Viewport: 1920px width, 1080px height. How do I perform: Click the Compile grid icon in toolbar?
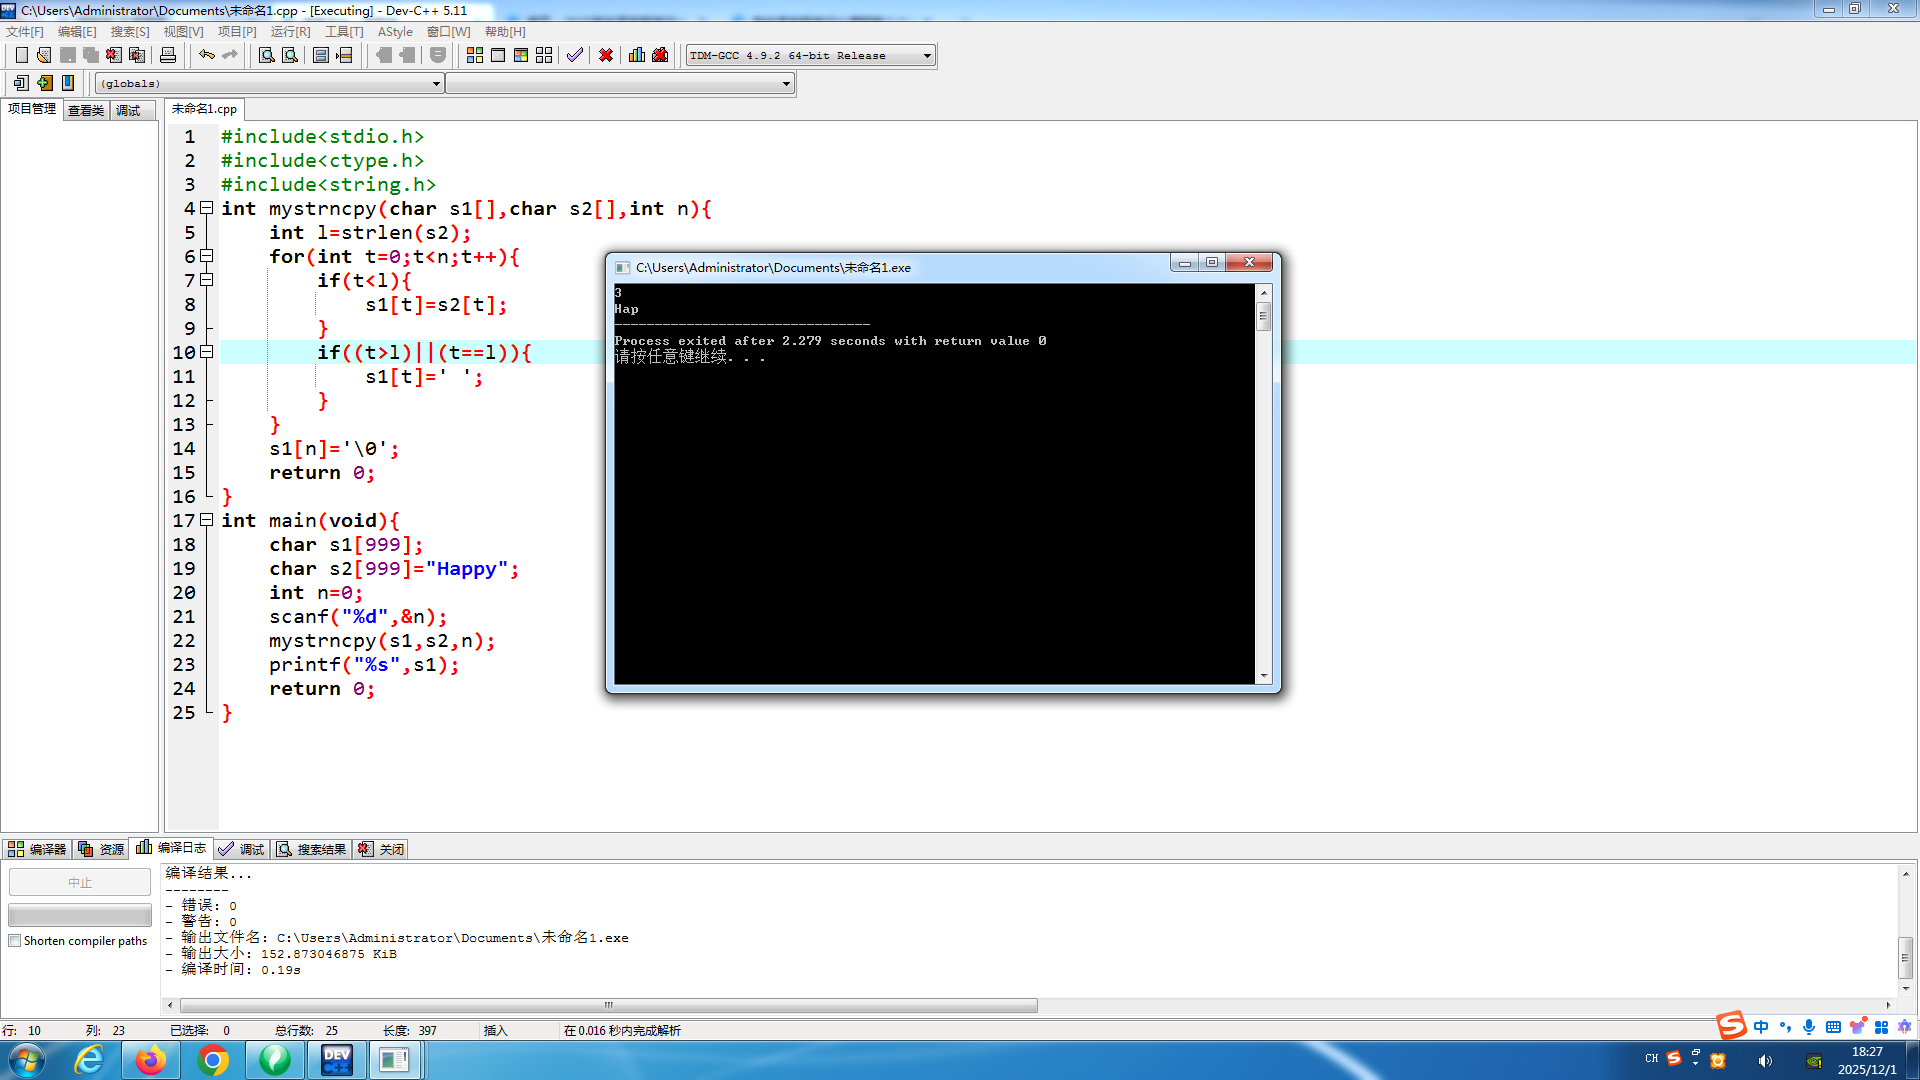click(475, 55)
